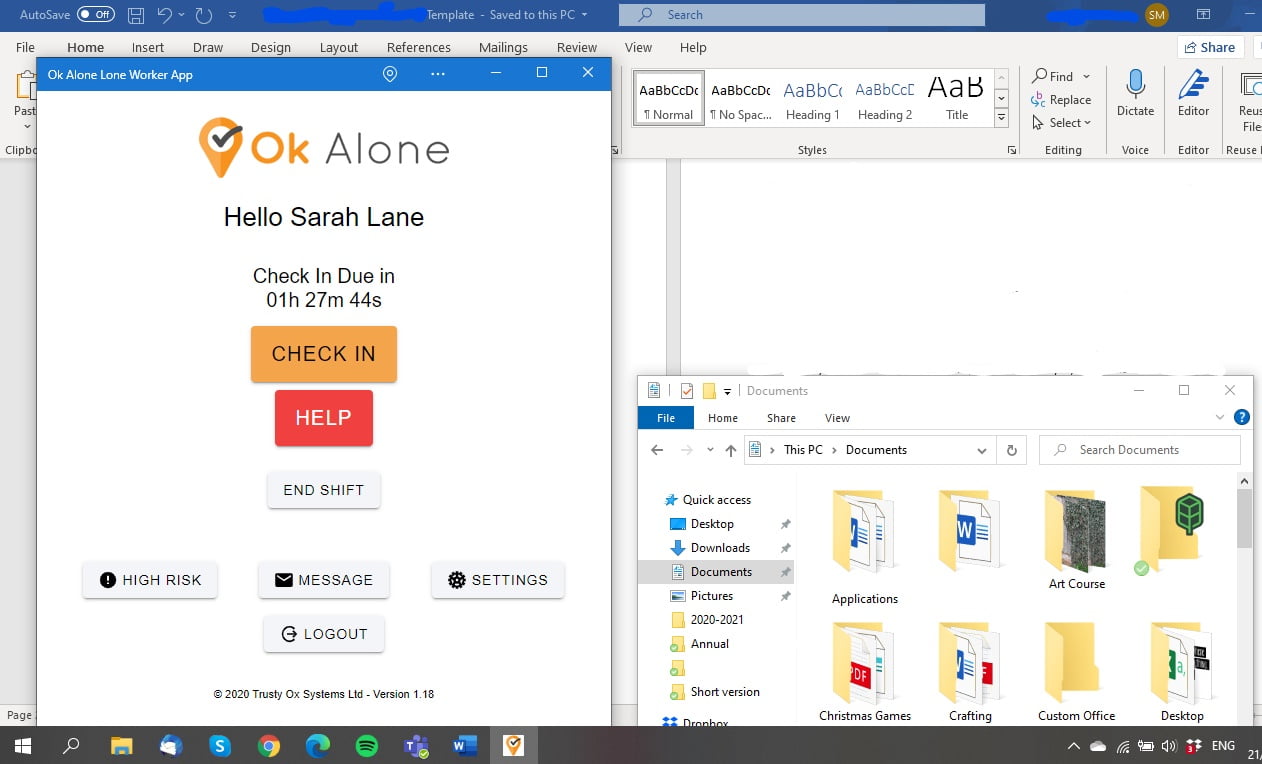This screenshot has width=1262, height=764.
Task: Click the SM account avatar in Word
Action: (x=1157, y=15)
